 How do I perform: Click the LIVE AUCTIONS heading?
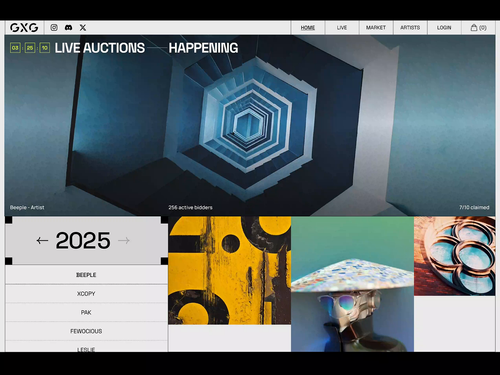pyautogui.click(x=100, y=48)
